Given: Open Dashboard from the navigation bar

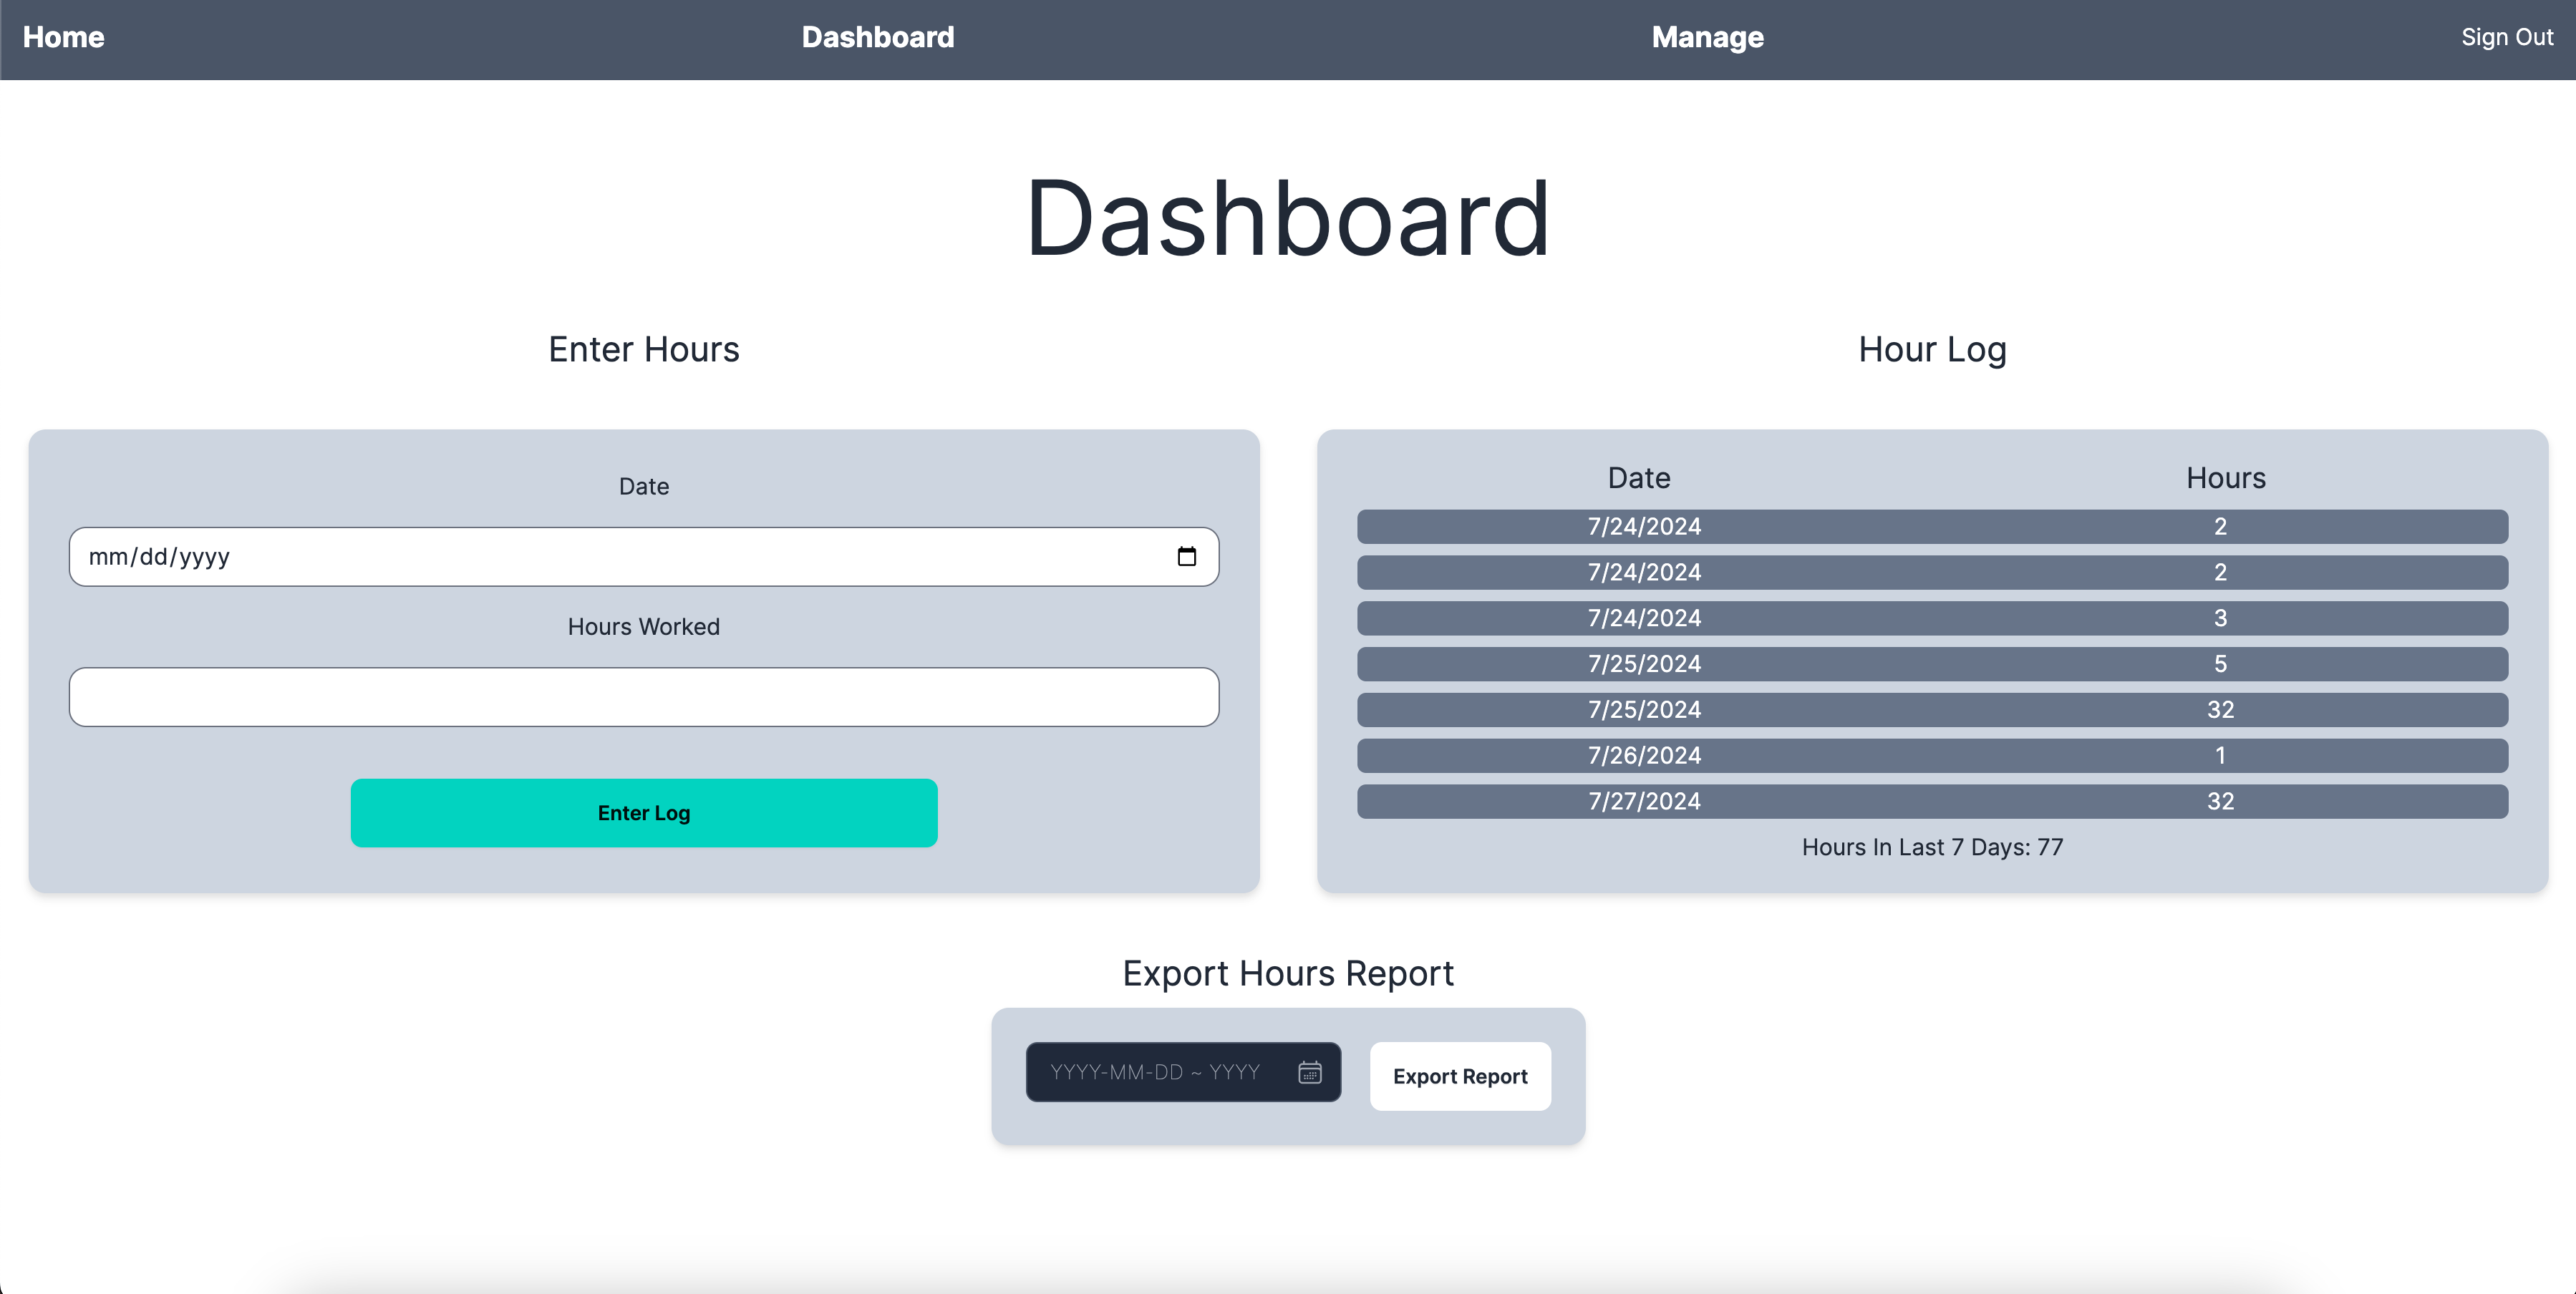Looking at the screenshot, I should pyautogui.click(x=877, y=37).
